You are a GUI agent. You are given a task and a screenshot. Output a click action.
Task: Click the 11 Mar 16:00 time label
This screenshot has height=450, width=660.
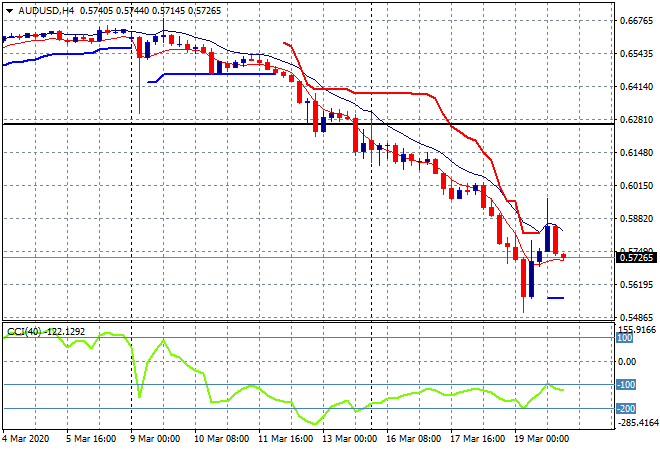click(x=285, y=439)
